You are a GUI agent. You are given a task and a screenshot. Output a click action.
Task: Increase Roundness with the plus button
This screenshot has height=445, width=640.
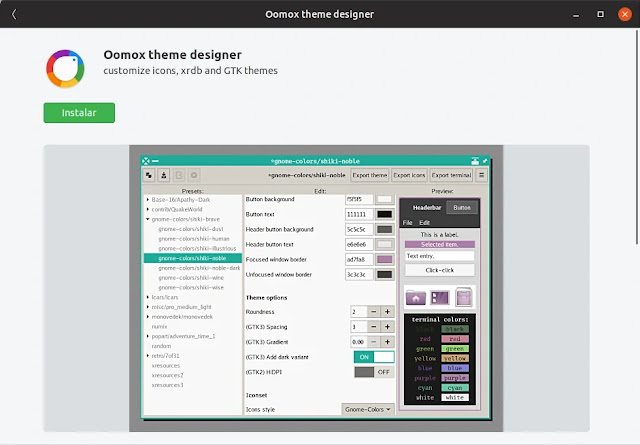pyautogui.click(x=387, y=312)
